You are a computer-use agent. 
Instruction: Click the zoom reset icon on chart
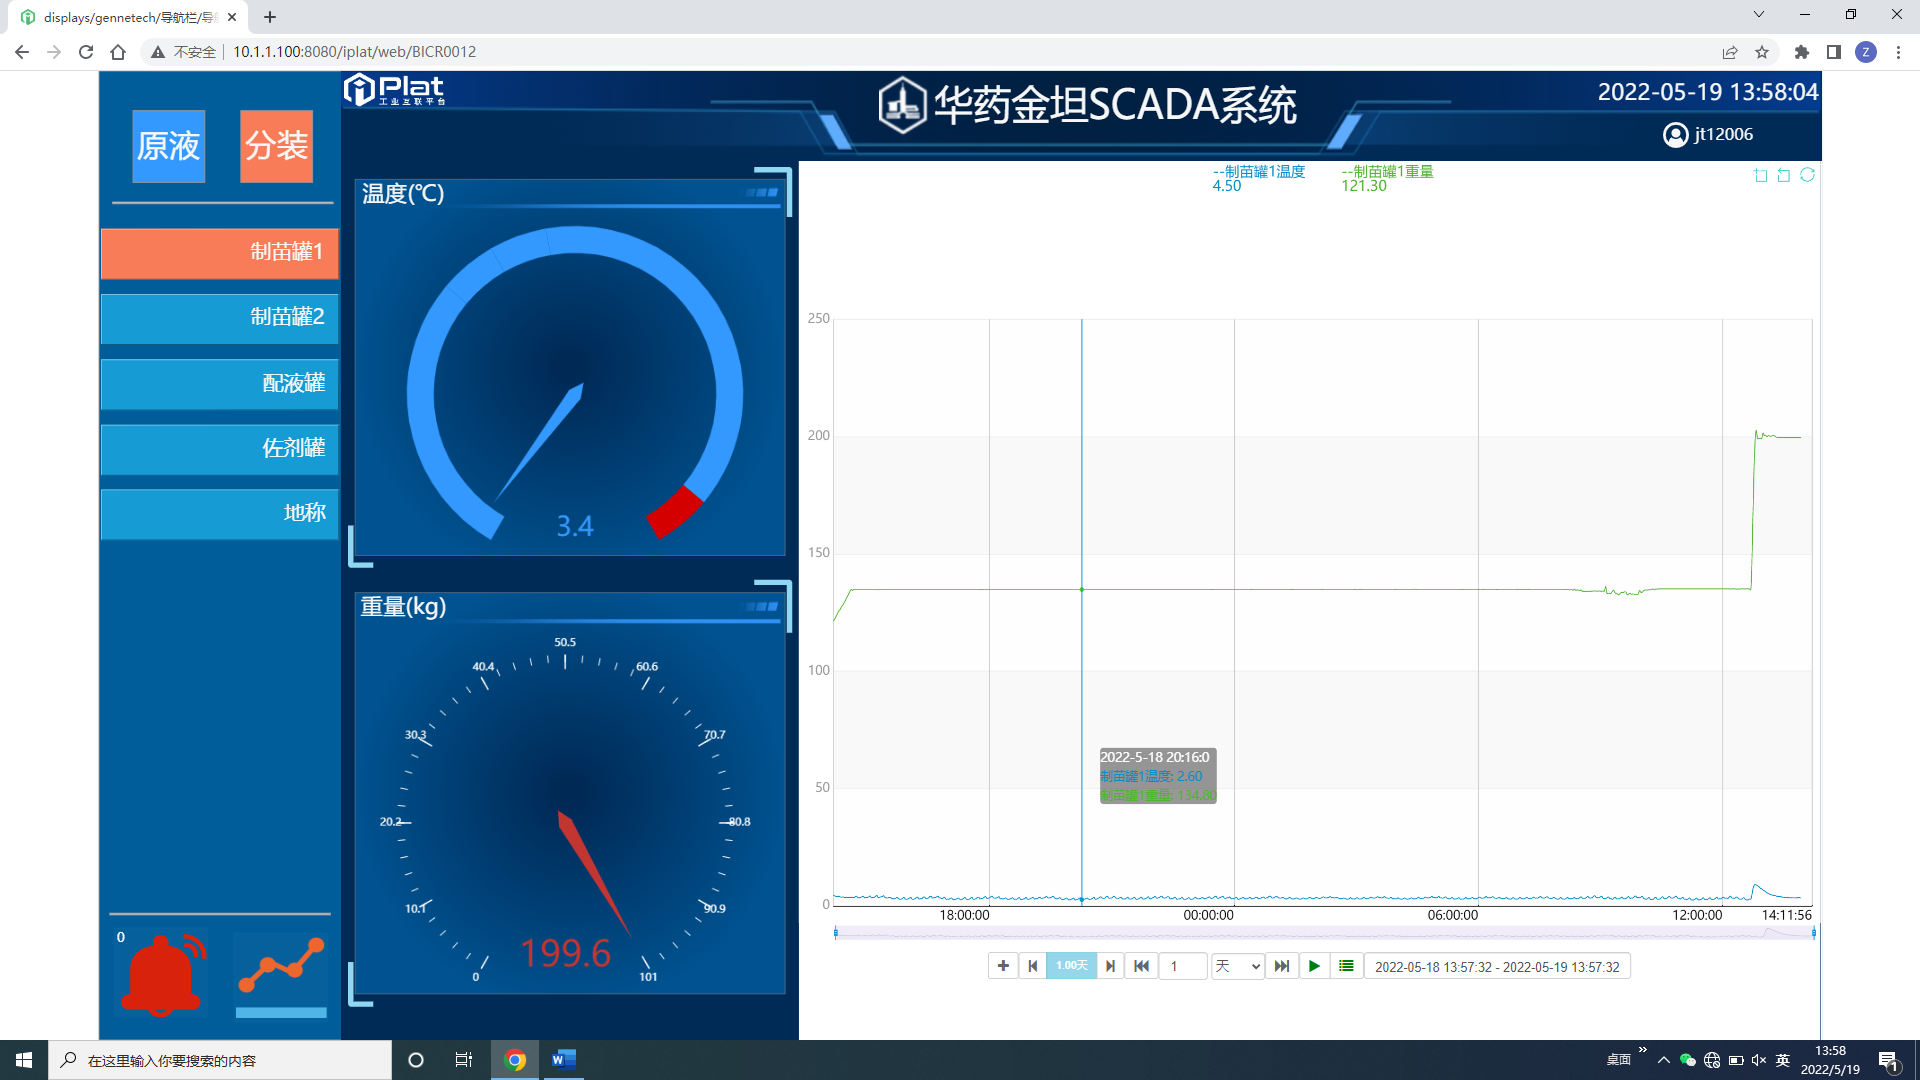point(1784,175)
